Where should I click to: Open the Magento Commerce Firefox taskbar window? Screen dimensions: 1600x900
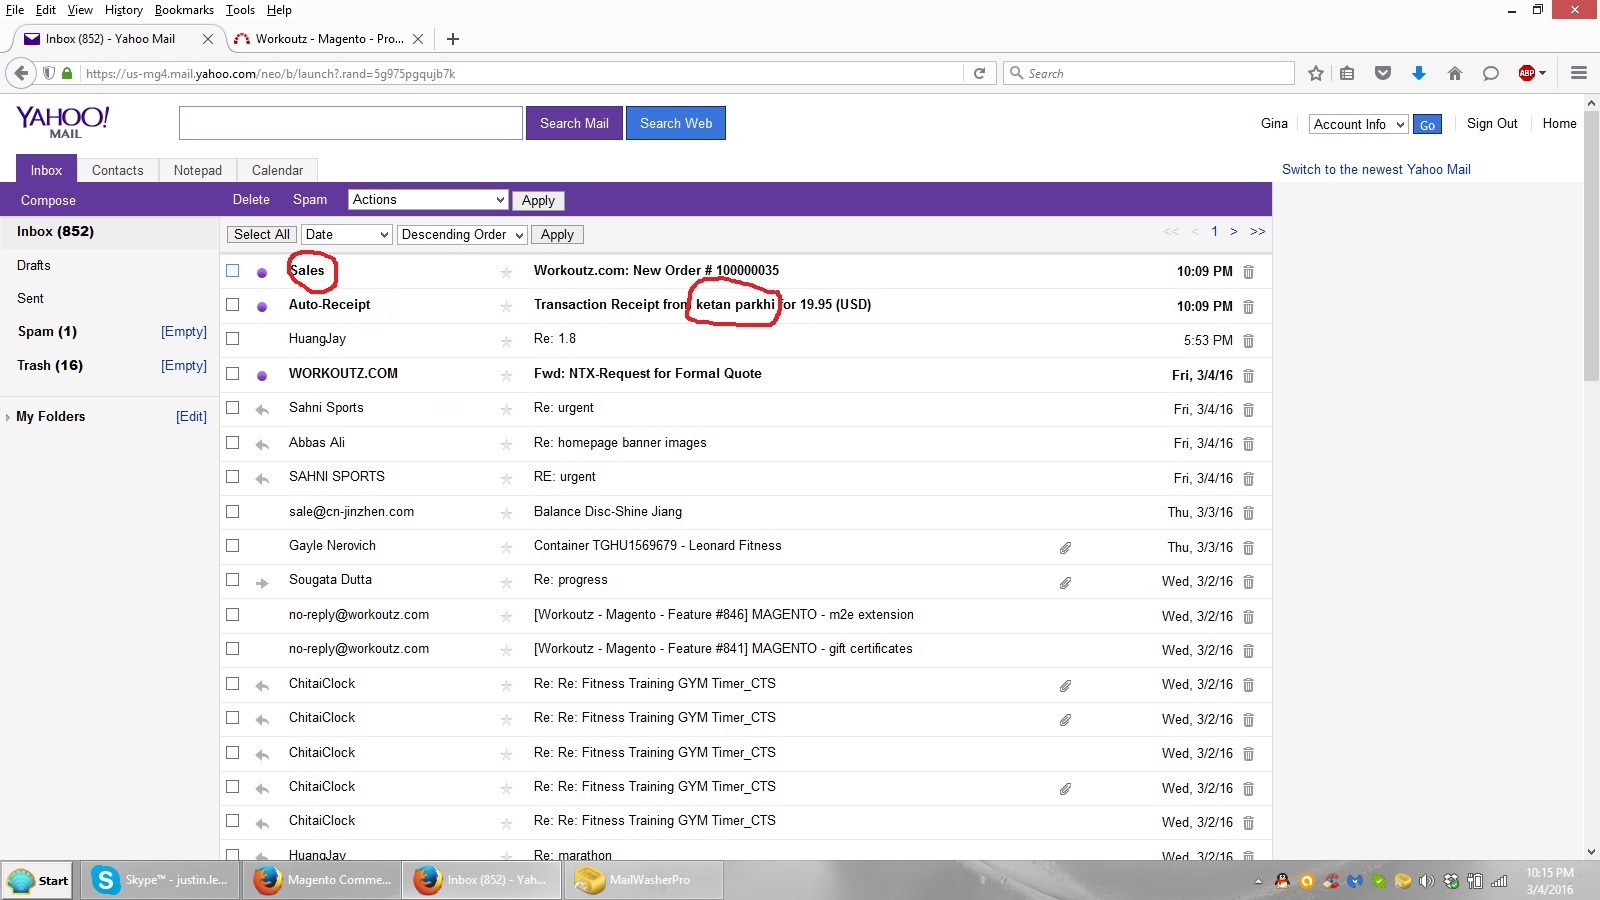[x=321, y=880]
